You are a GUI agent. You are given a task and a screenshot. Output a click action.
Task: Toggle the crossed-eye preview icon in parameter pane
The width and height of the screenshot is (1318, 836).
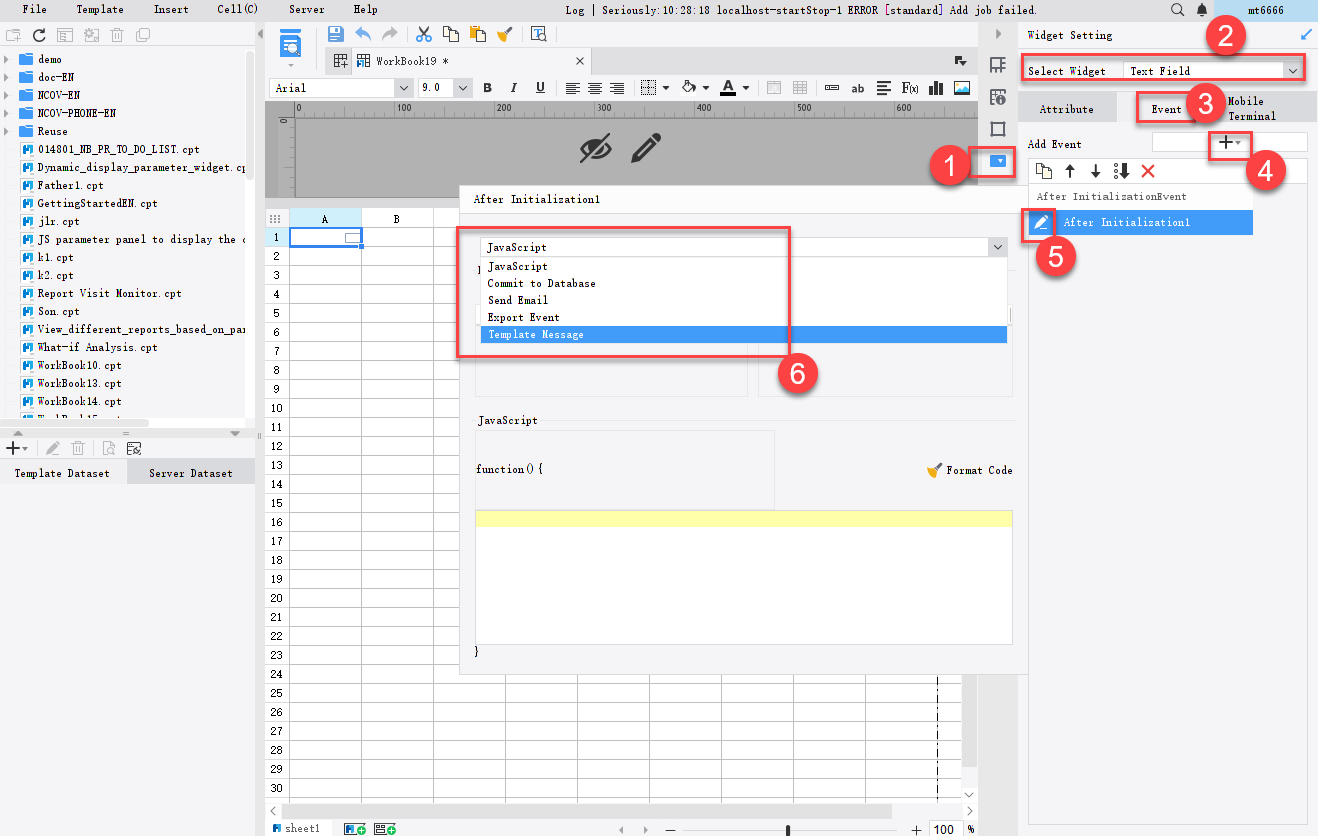pos(595,148)
